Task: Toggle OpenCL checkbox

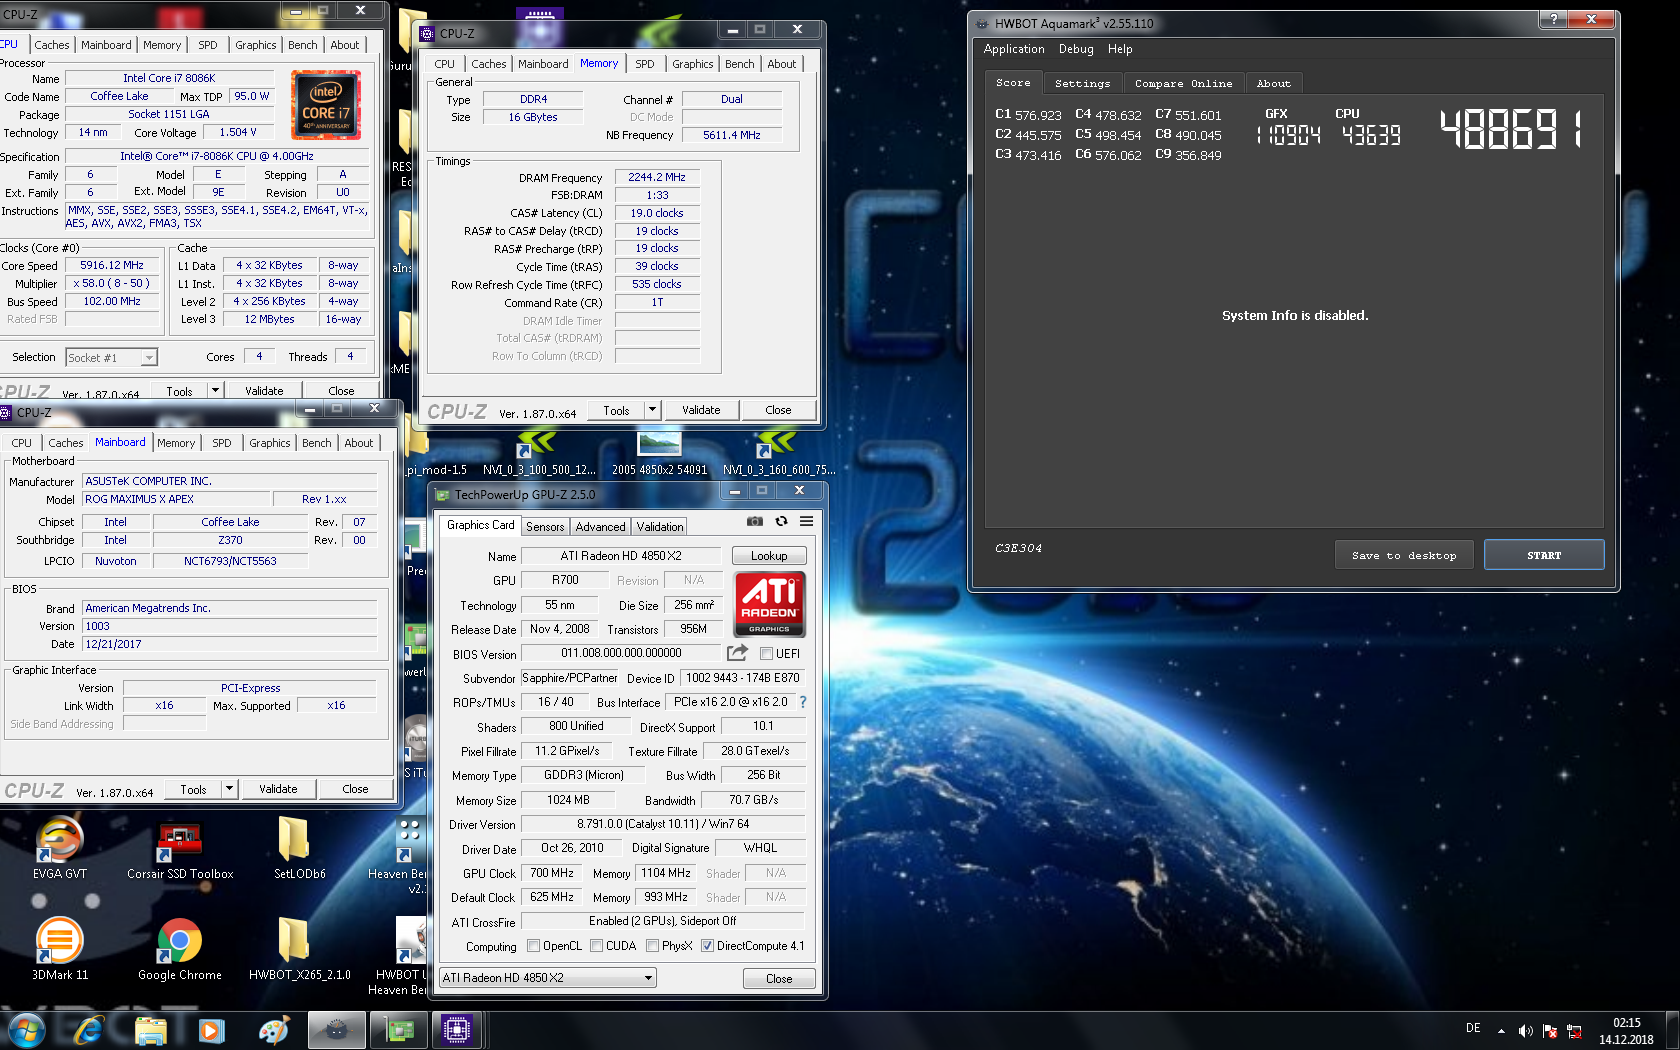Action: 533,946
